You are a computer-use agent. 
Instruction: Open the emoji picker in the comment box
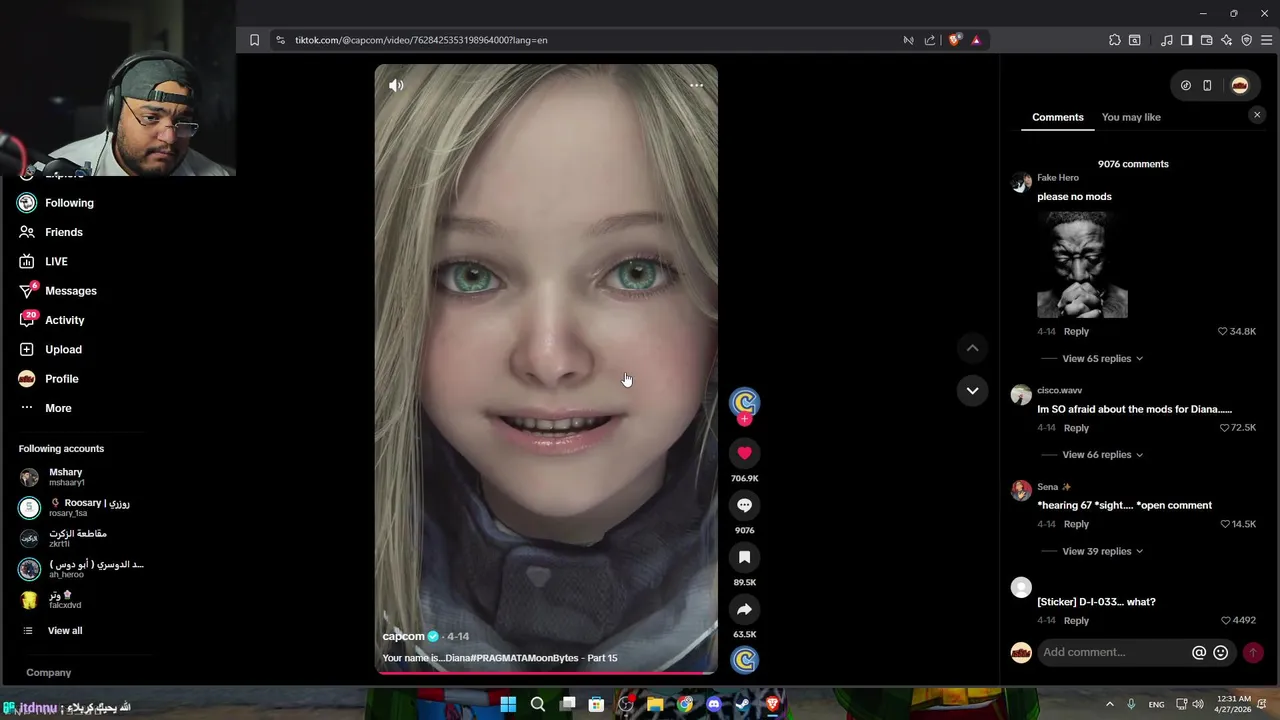(1221, 653)
